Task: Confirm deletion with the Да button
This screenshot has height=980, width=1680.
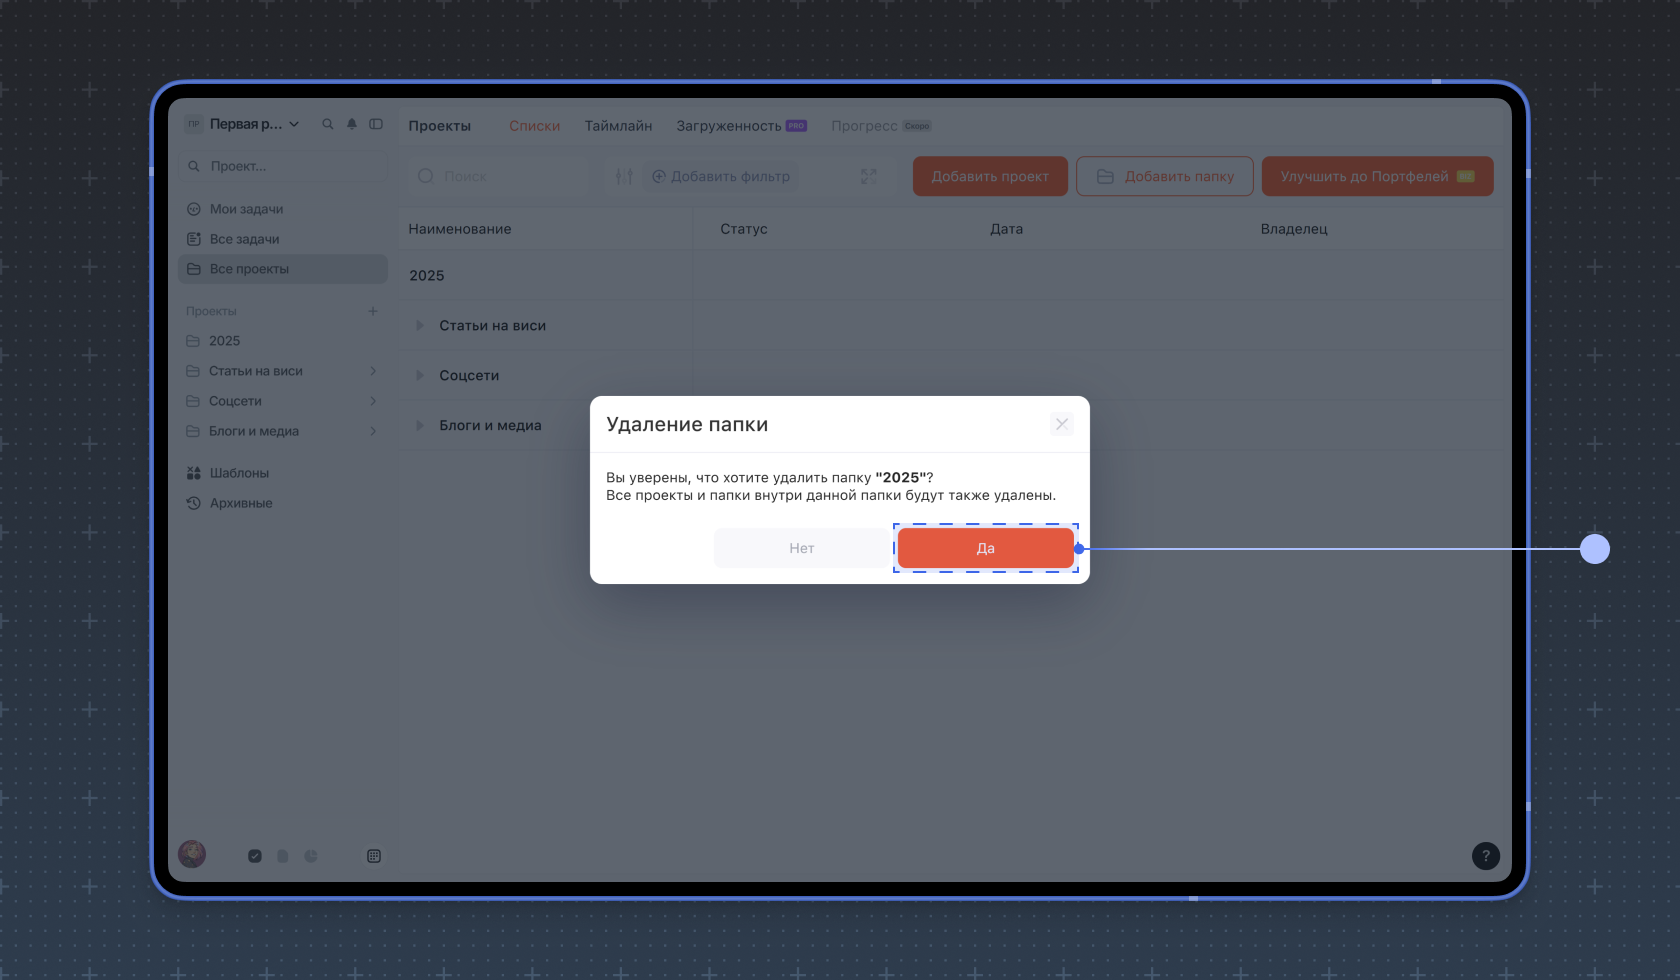Action: (x=985, y=548)
